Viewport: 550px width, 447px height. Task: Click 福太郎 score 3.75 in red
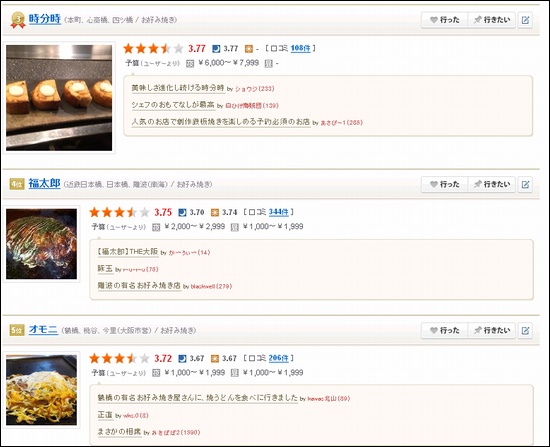point(163,212)
